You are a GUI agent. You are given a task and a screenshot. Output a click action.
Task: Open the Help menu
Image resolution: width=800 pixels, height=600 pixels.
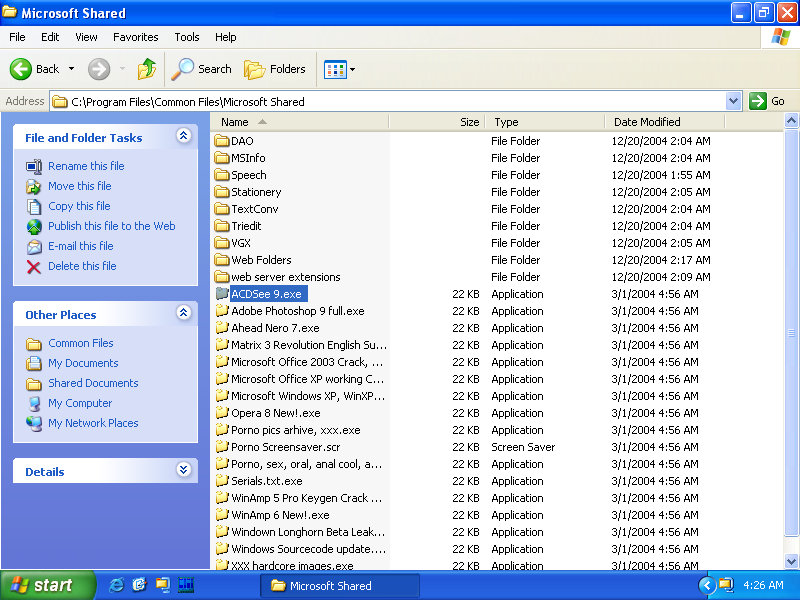point(226,37)
